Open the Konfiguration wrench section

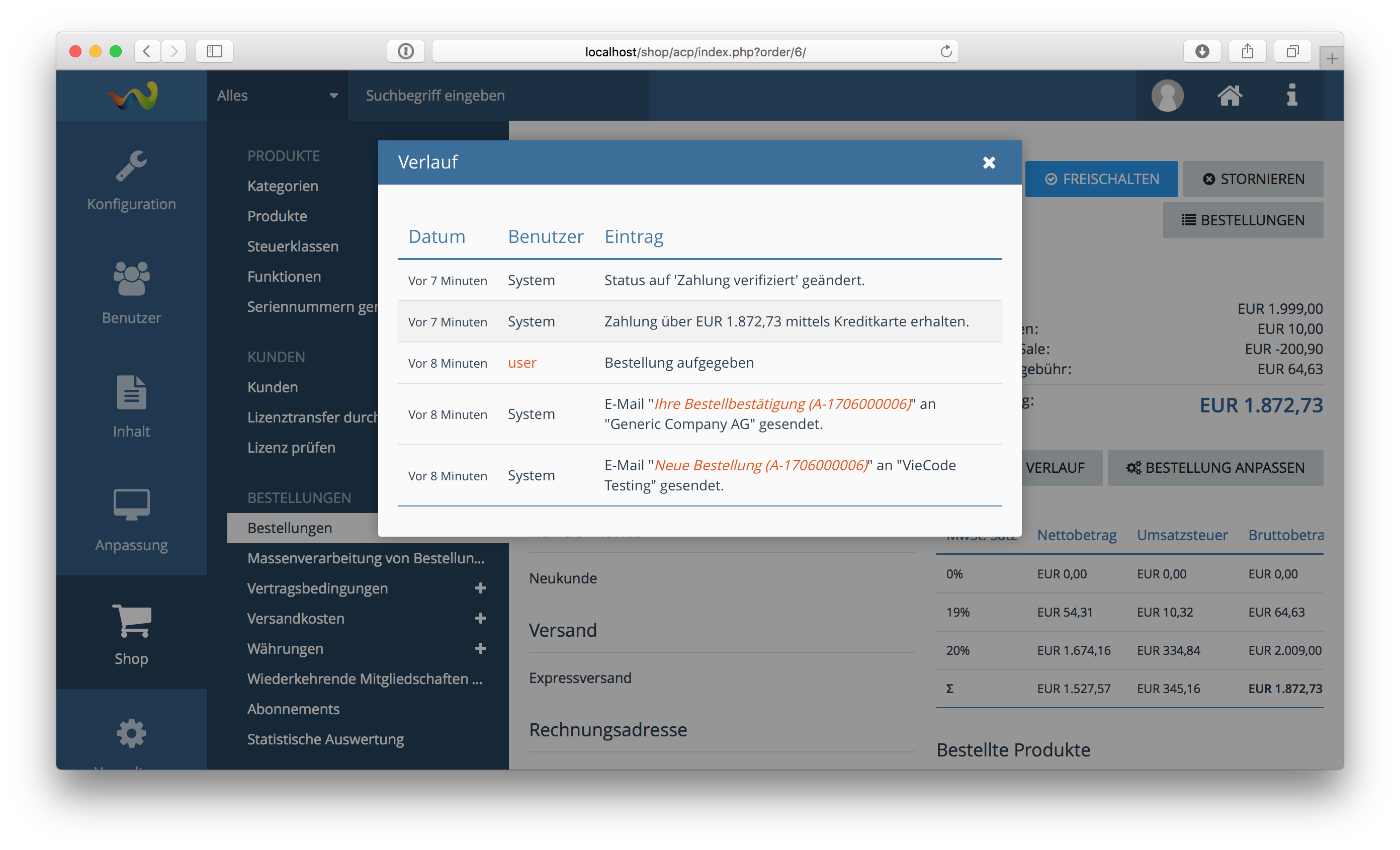pos(131,180)
